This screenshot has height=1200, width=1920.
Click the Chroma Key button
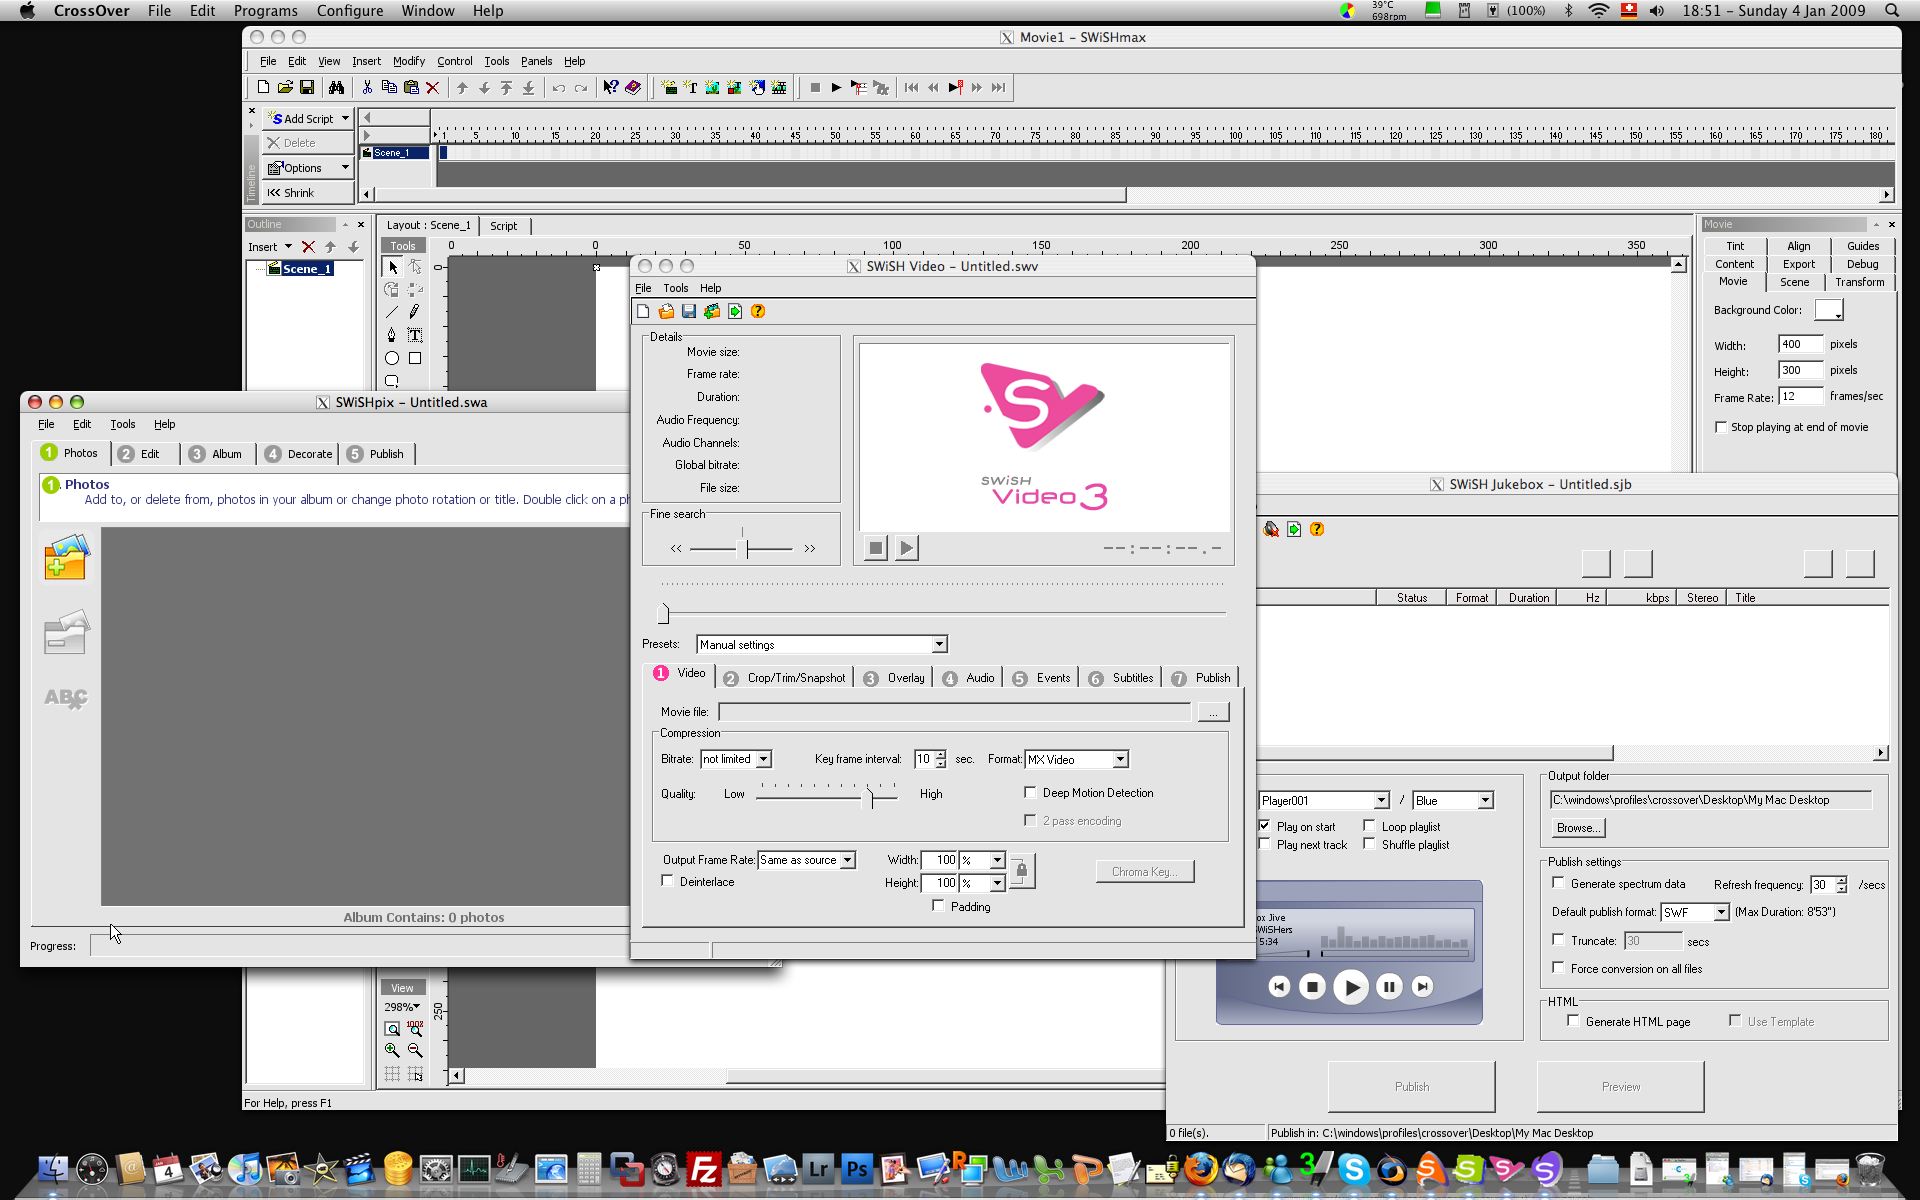click(x=1144, y=872)
